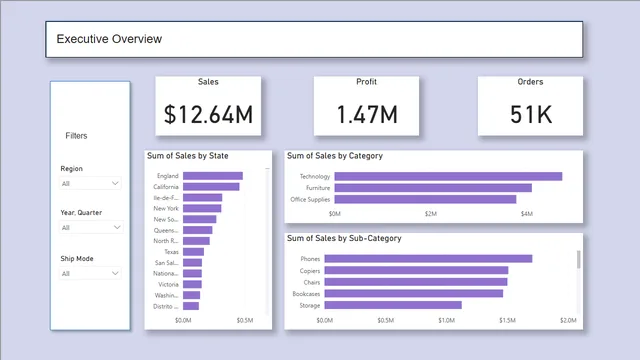Click the Distrito bar in Sales by State
The height and width of the screenshot is (360, 640).
coord(191,306)
